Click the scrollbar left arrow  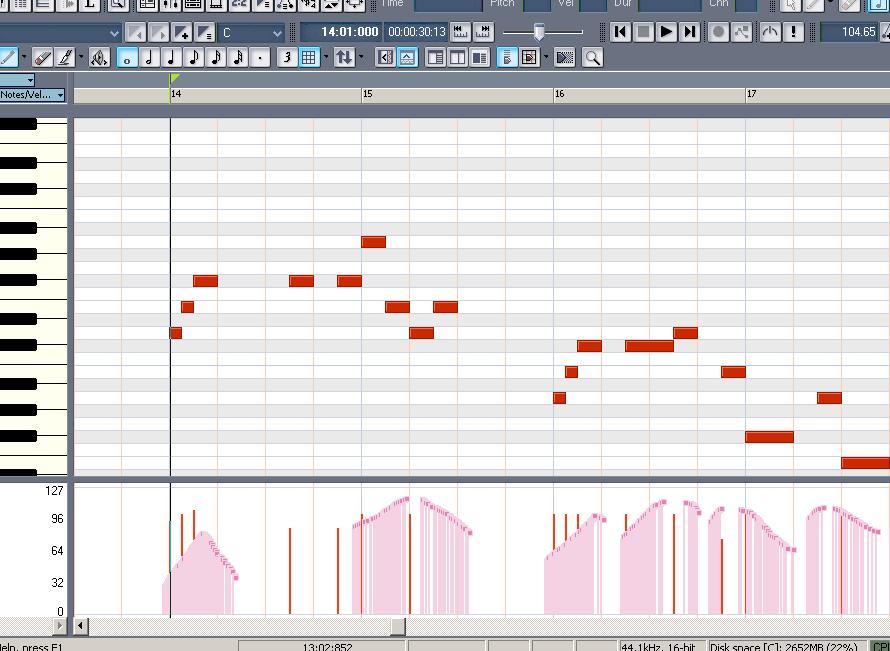click(80, 626)
